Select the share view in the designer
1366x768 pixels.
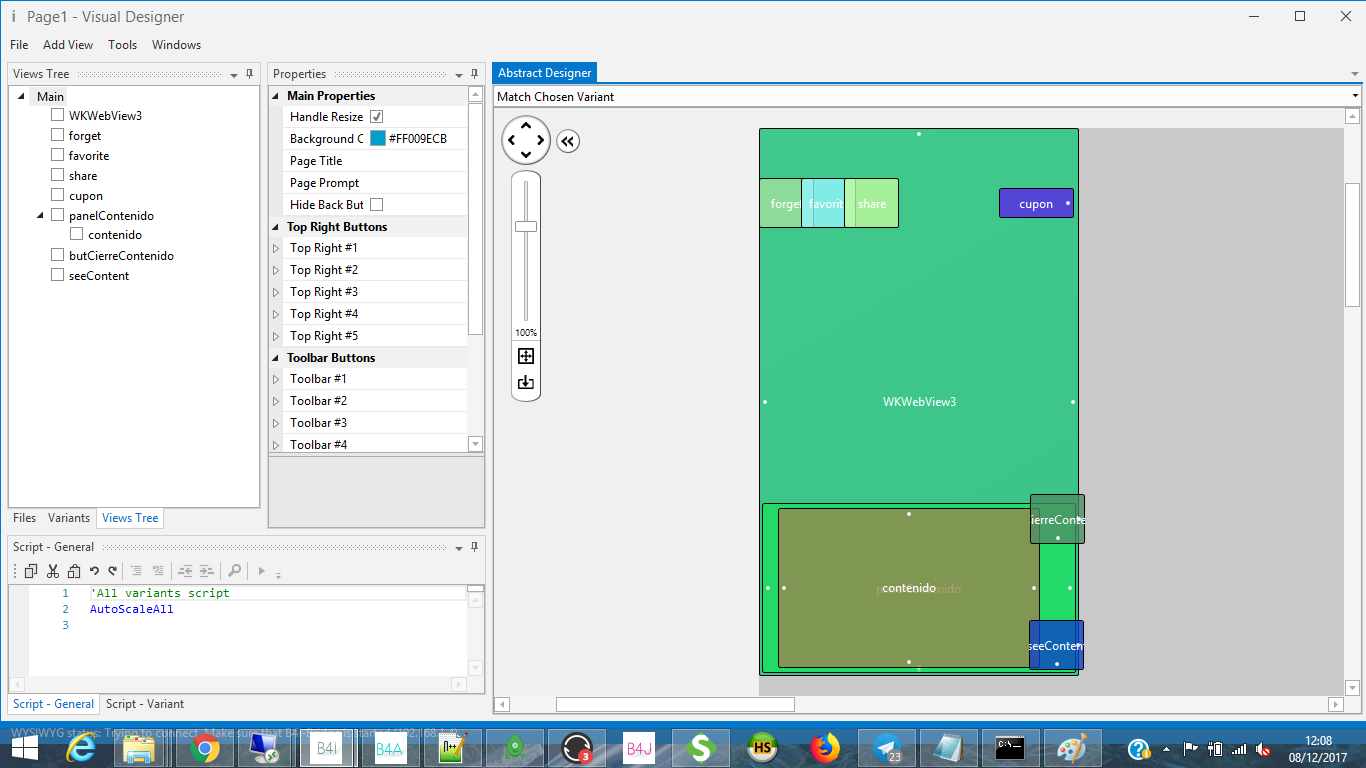pos(872,204)
